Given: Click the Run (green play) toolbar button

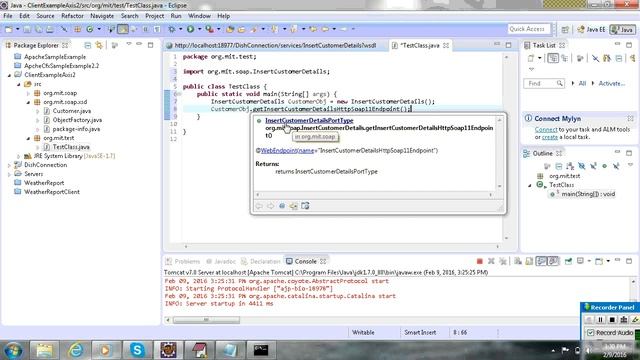Looking at the screenshot, I should coord(190,29).
